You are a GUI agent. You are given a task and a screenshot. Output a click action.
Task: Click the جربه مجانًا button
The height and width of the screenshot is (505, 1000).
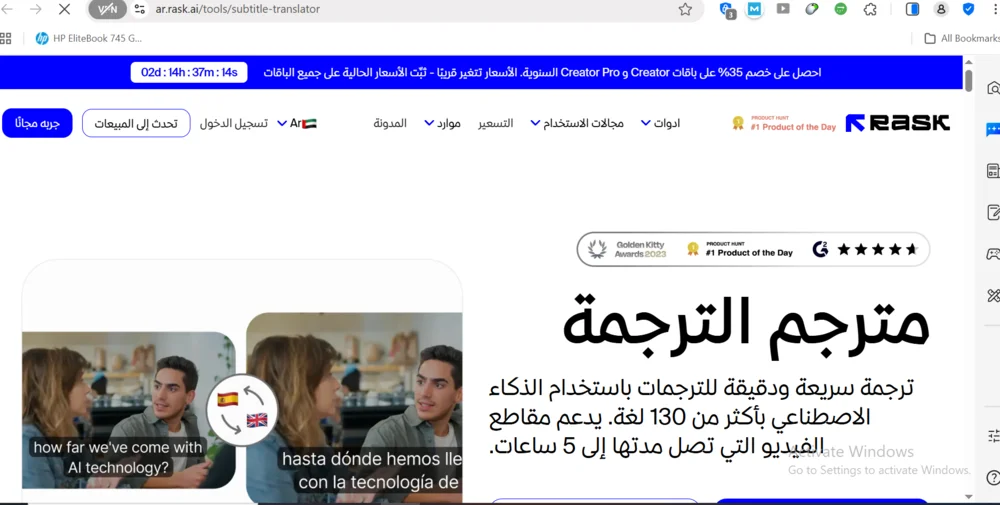point(37,123)
